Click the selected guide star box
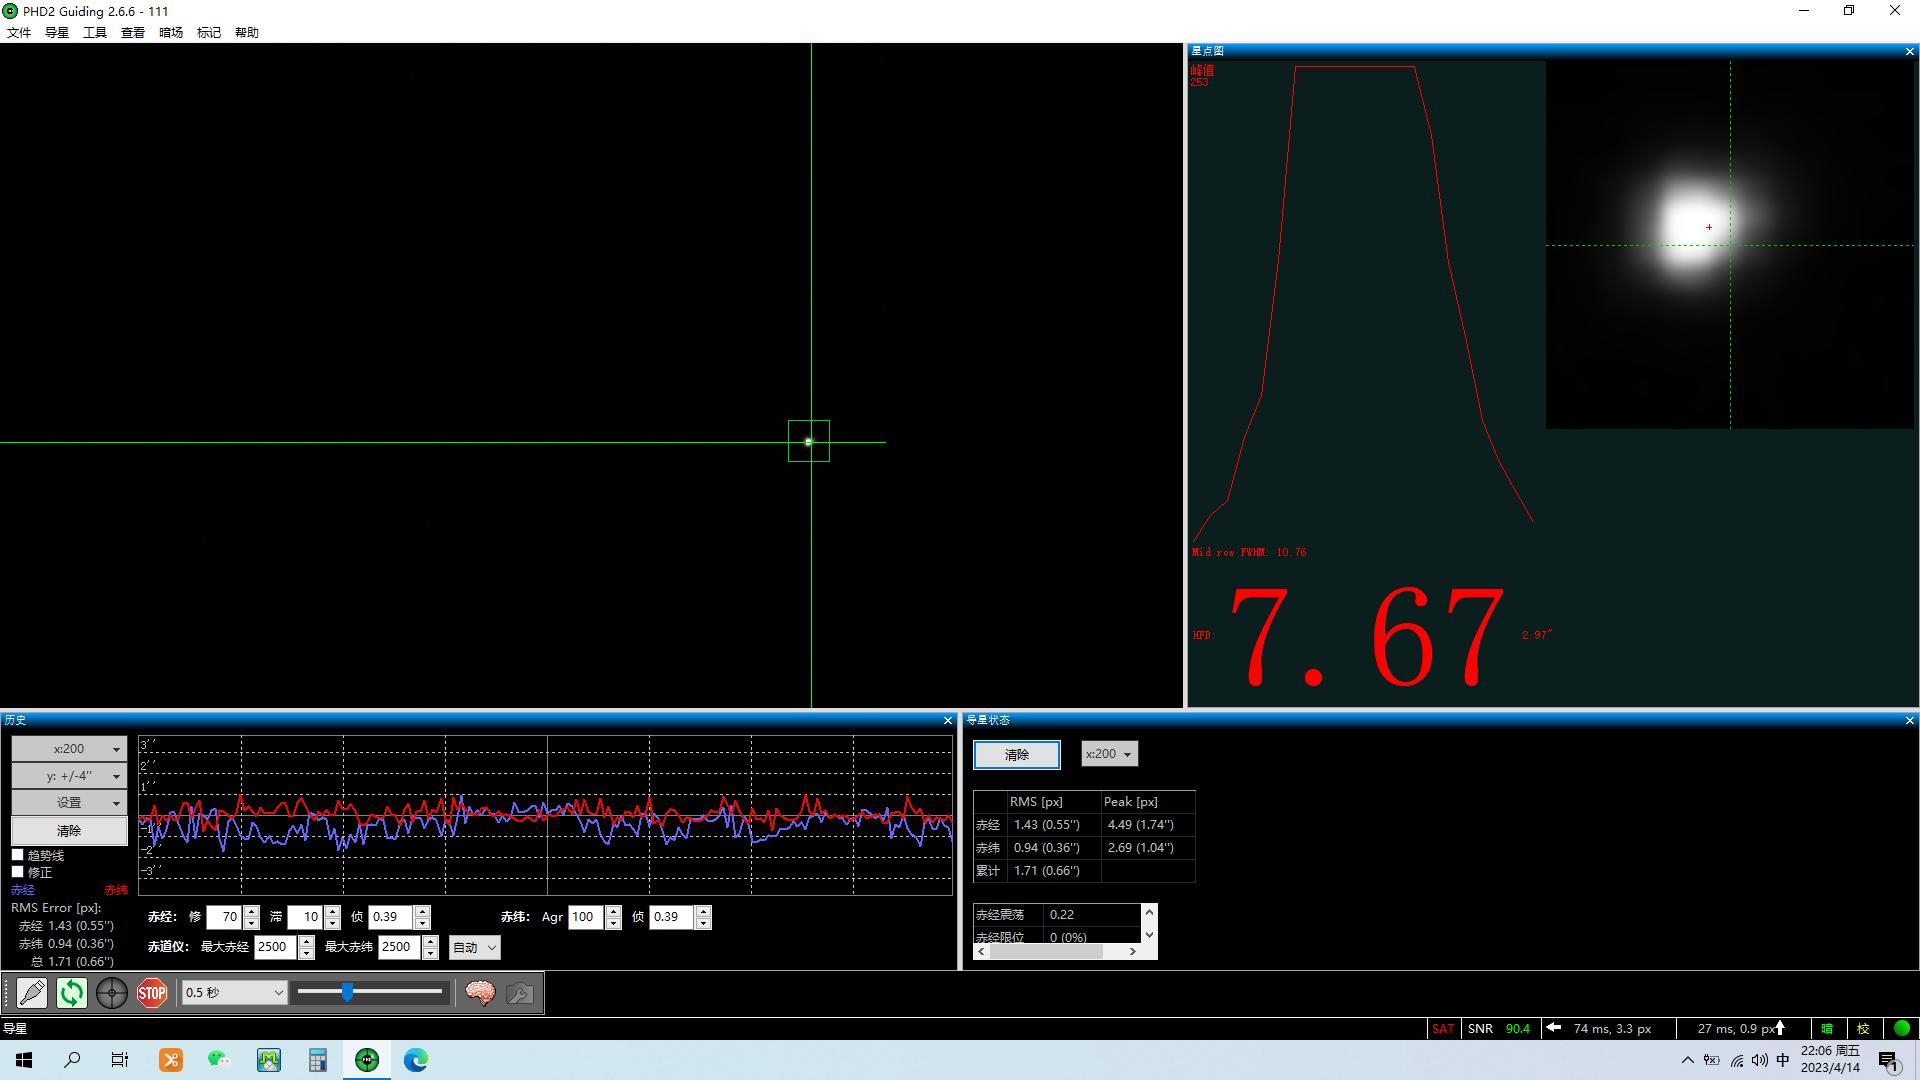This screenshot has height=1080, width=1920. point(809,441)
